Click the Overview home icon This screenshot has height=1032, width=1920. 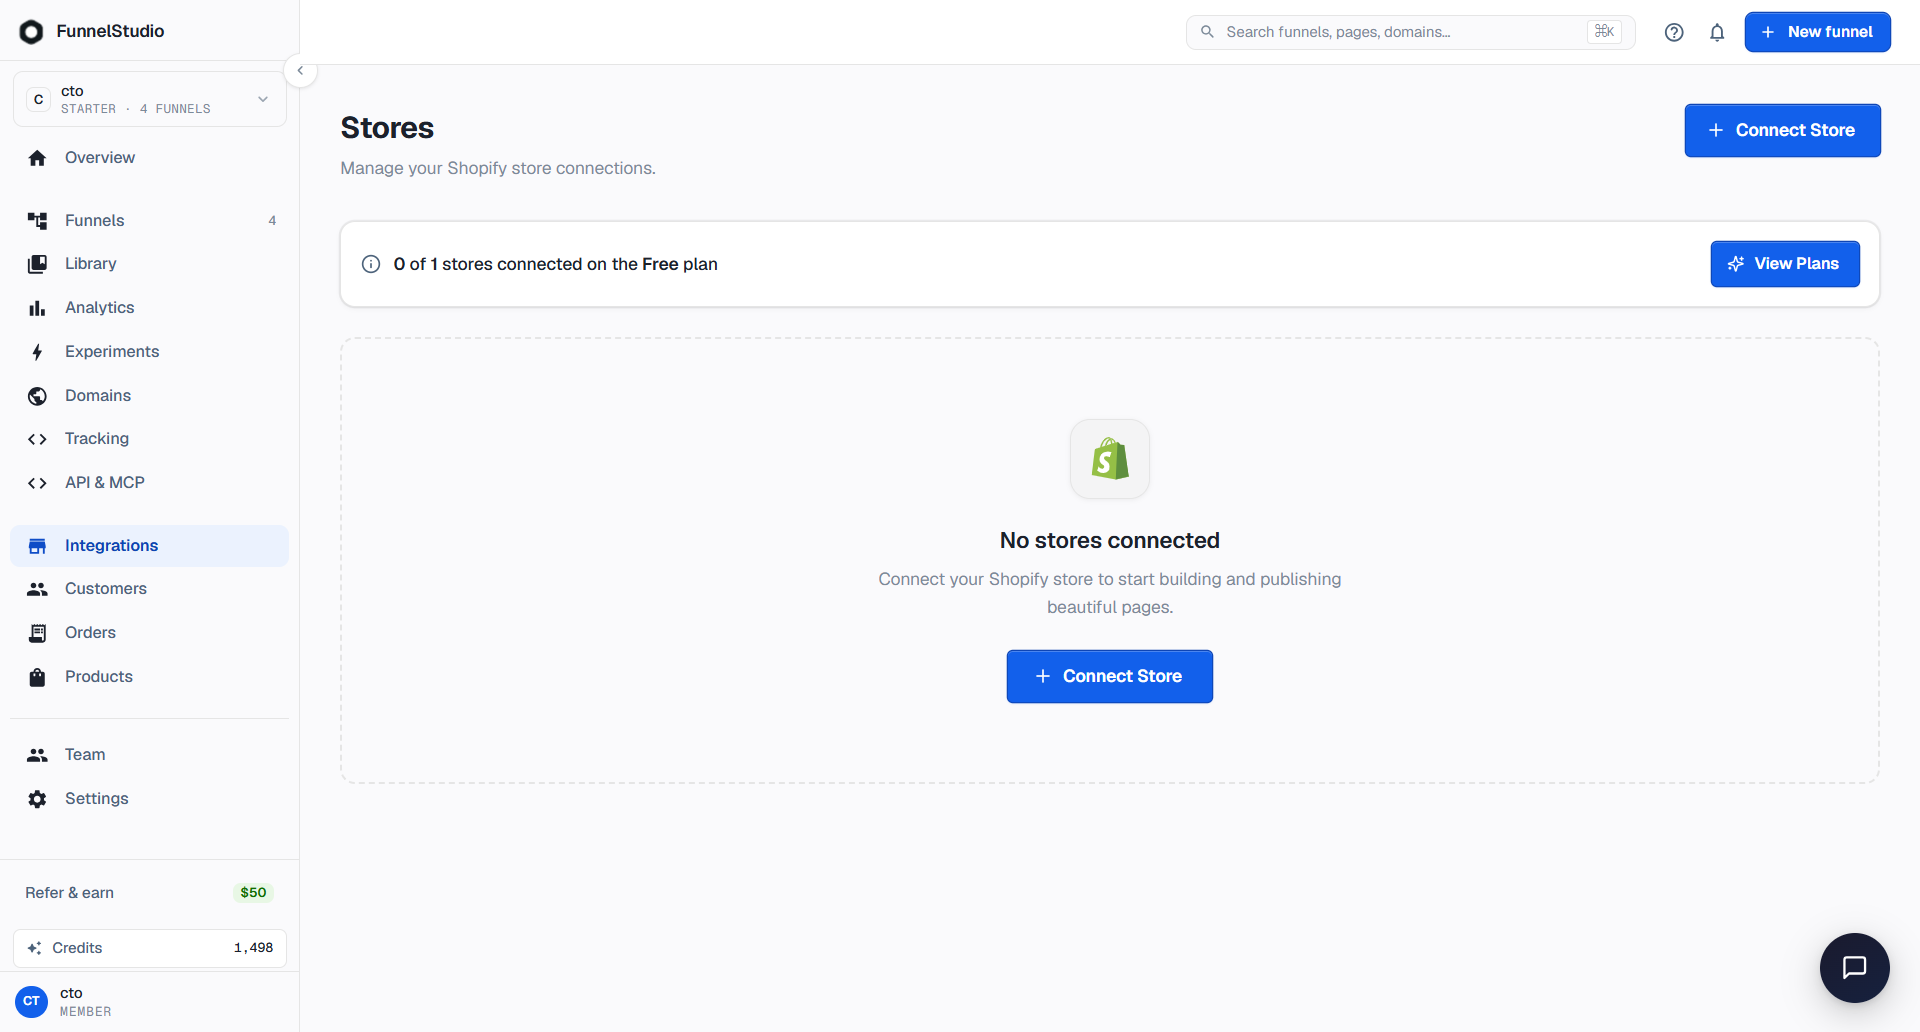[37, 158]
